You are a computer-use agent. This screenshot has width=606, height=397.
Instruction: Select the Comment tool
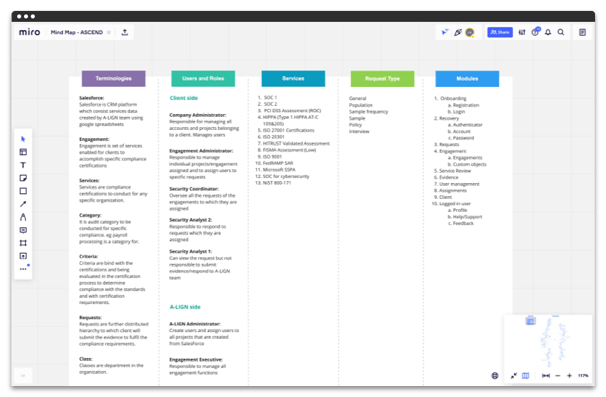pyautogui.click(x=23, y=230)
